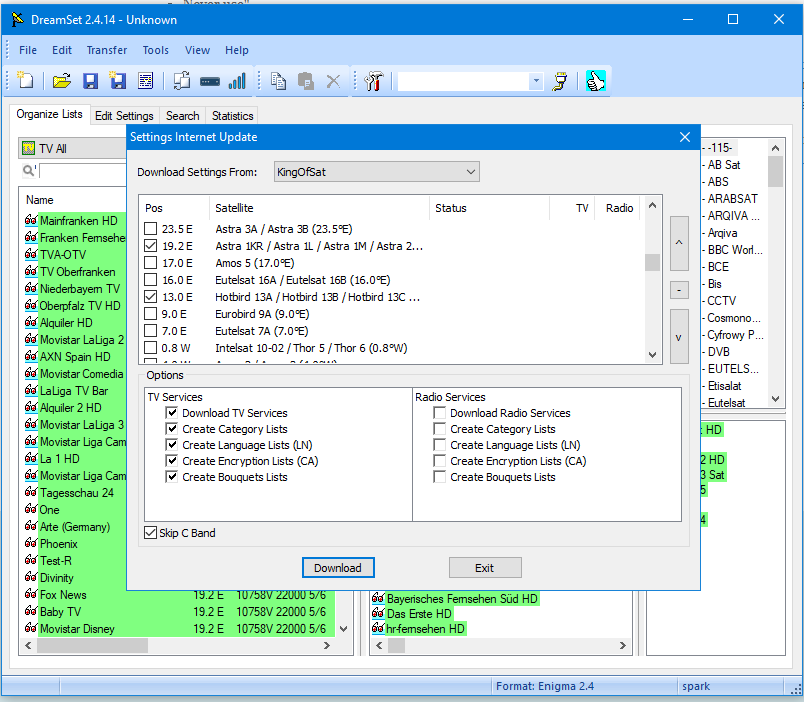804x702 pixels.
Task: Click the channel icon beside Fox News
Action: pyautogui.click(x=31, y=594)
